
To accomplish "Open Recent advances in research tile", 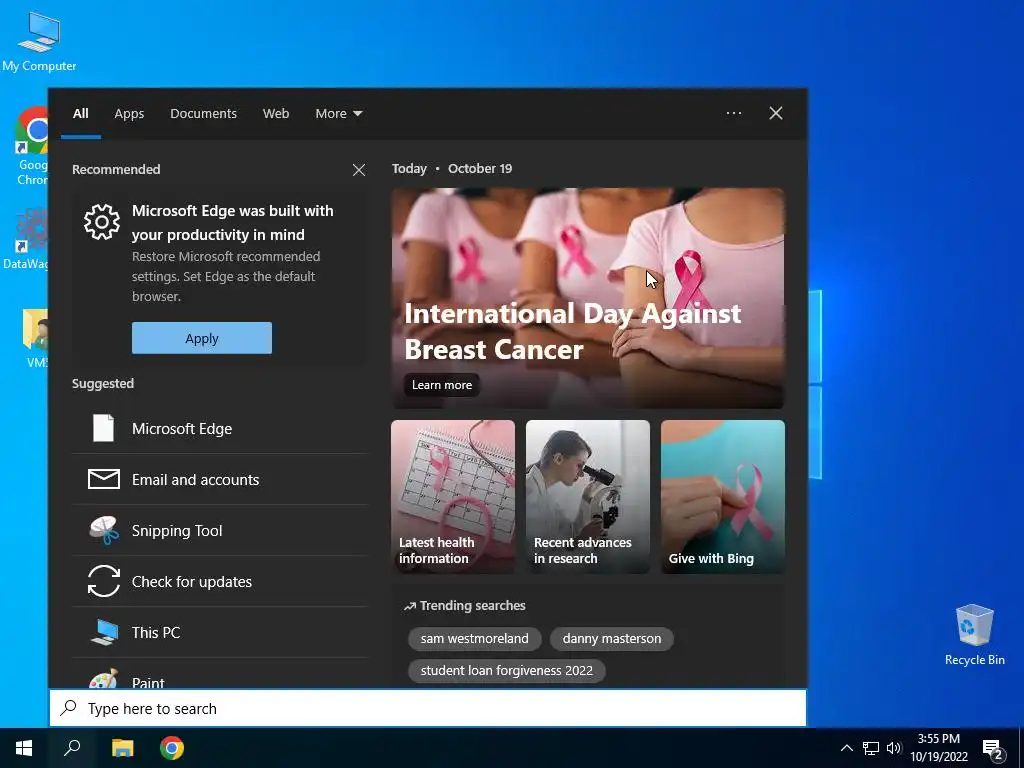I will click(x=588, y=497).
